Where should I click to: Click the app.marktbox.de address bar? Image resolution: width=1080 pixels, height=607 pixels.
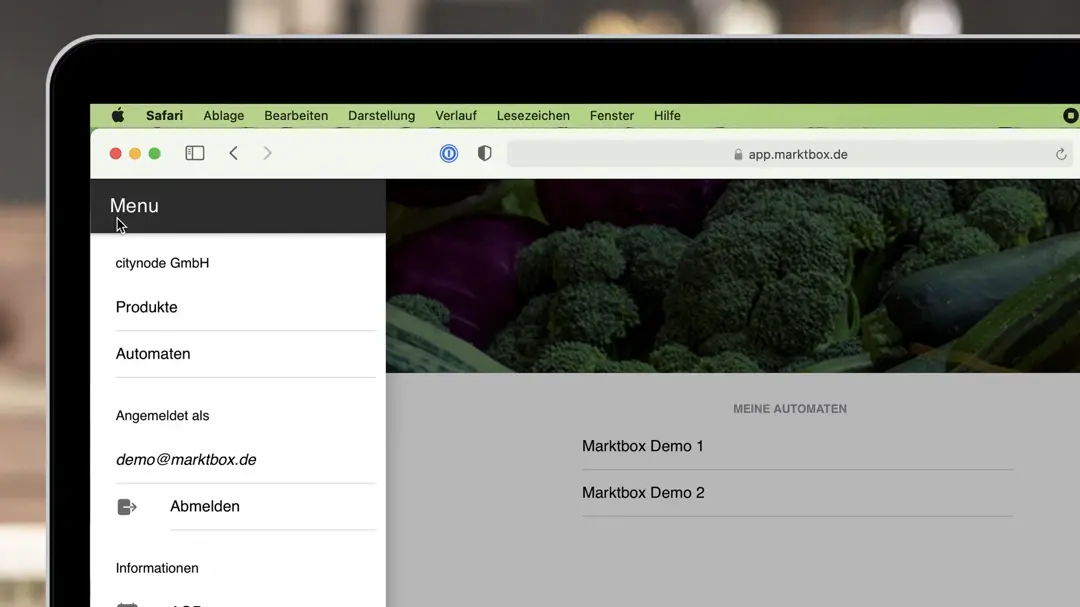pos(790,154)
